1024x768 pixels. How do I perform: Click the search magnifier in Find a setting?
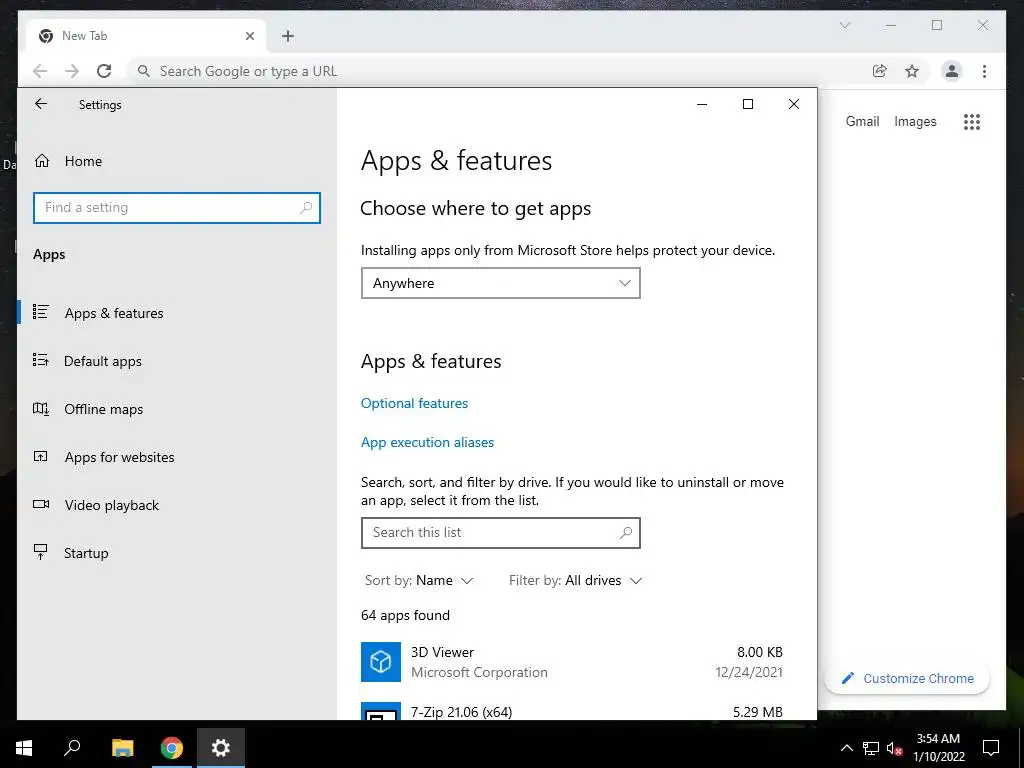point(306,208)
